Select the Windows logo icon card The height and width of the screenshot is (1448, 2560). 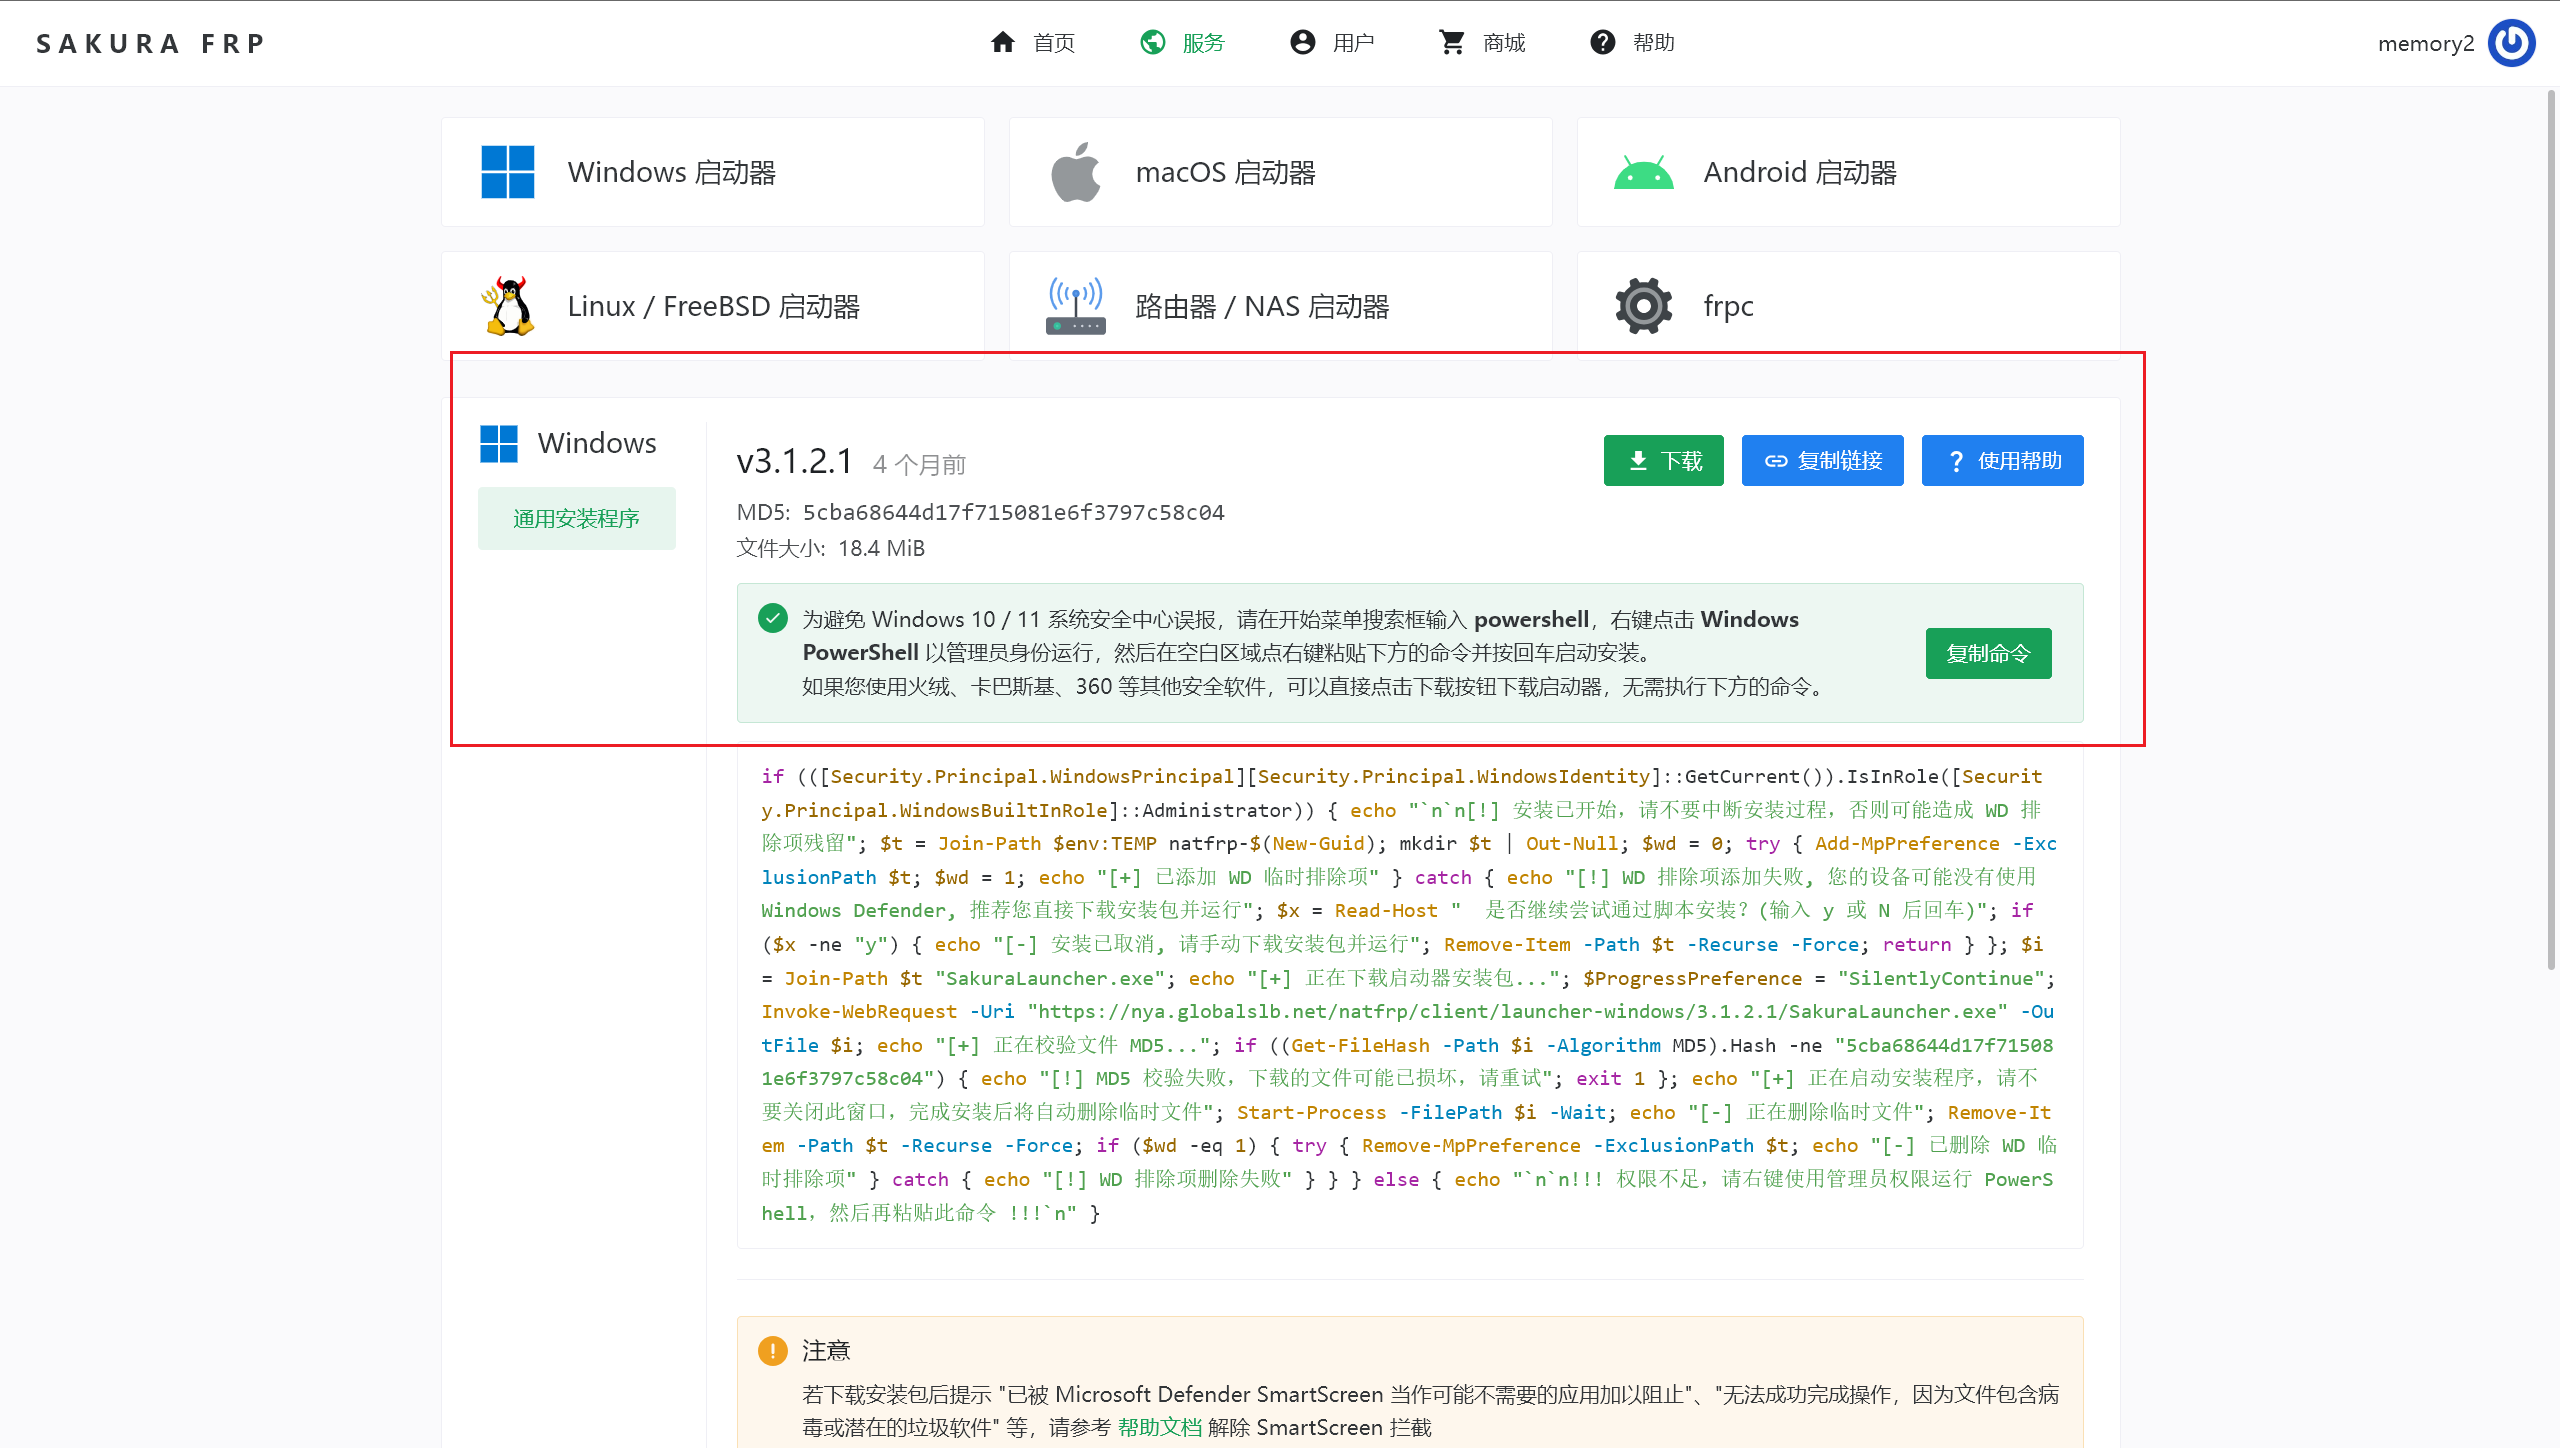pyautogui.click(x=507, y=172)
